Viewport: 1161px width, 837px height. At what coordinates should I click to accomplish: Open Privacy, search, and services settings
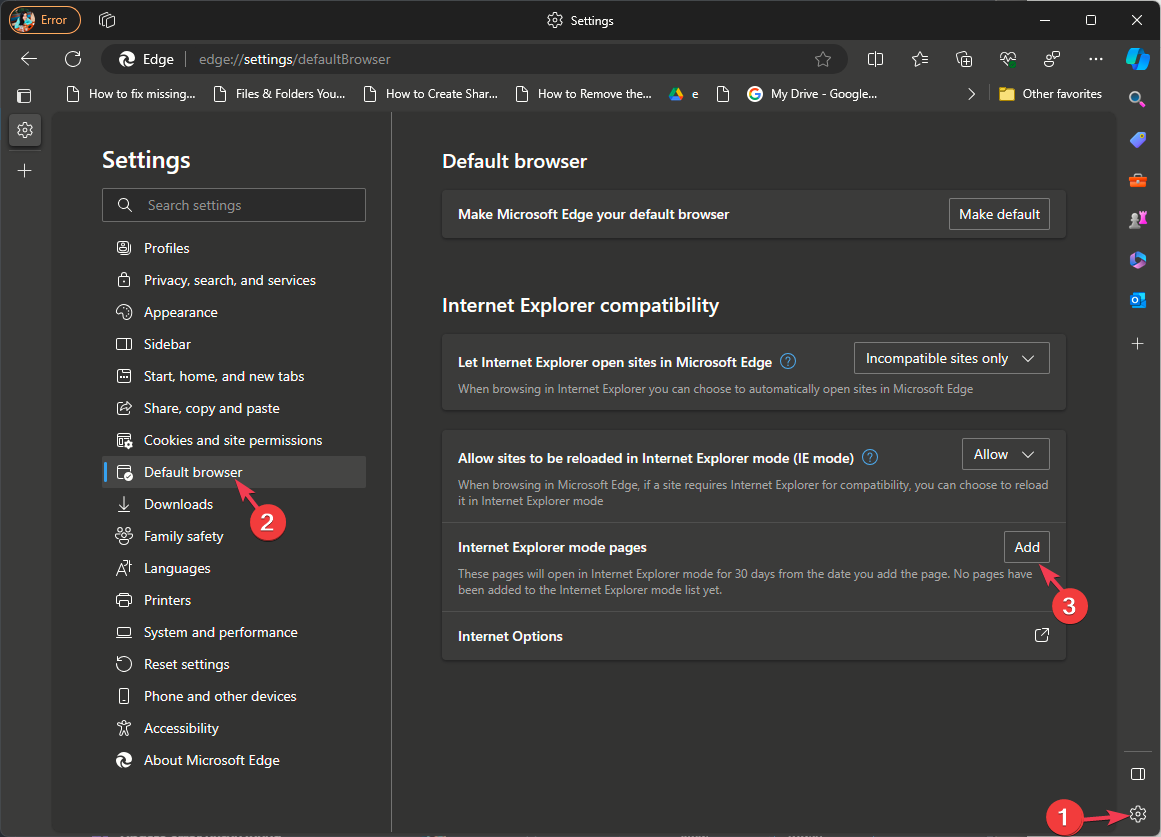[229, 280]
